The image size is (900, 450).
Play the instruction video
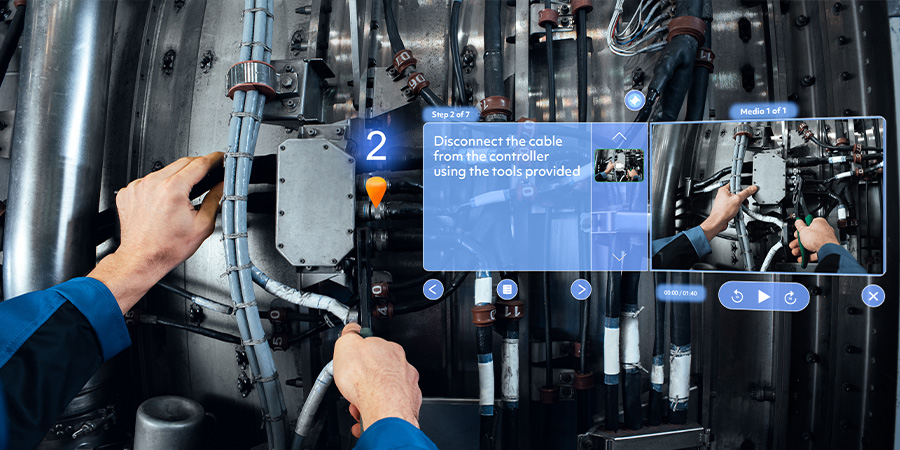pyautogui.click(x=764, y=297)
